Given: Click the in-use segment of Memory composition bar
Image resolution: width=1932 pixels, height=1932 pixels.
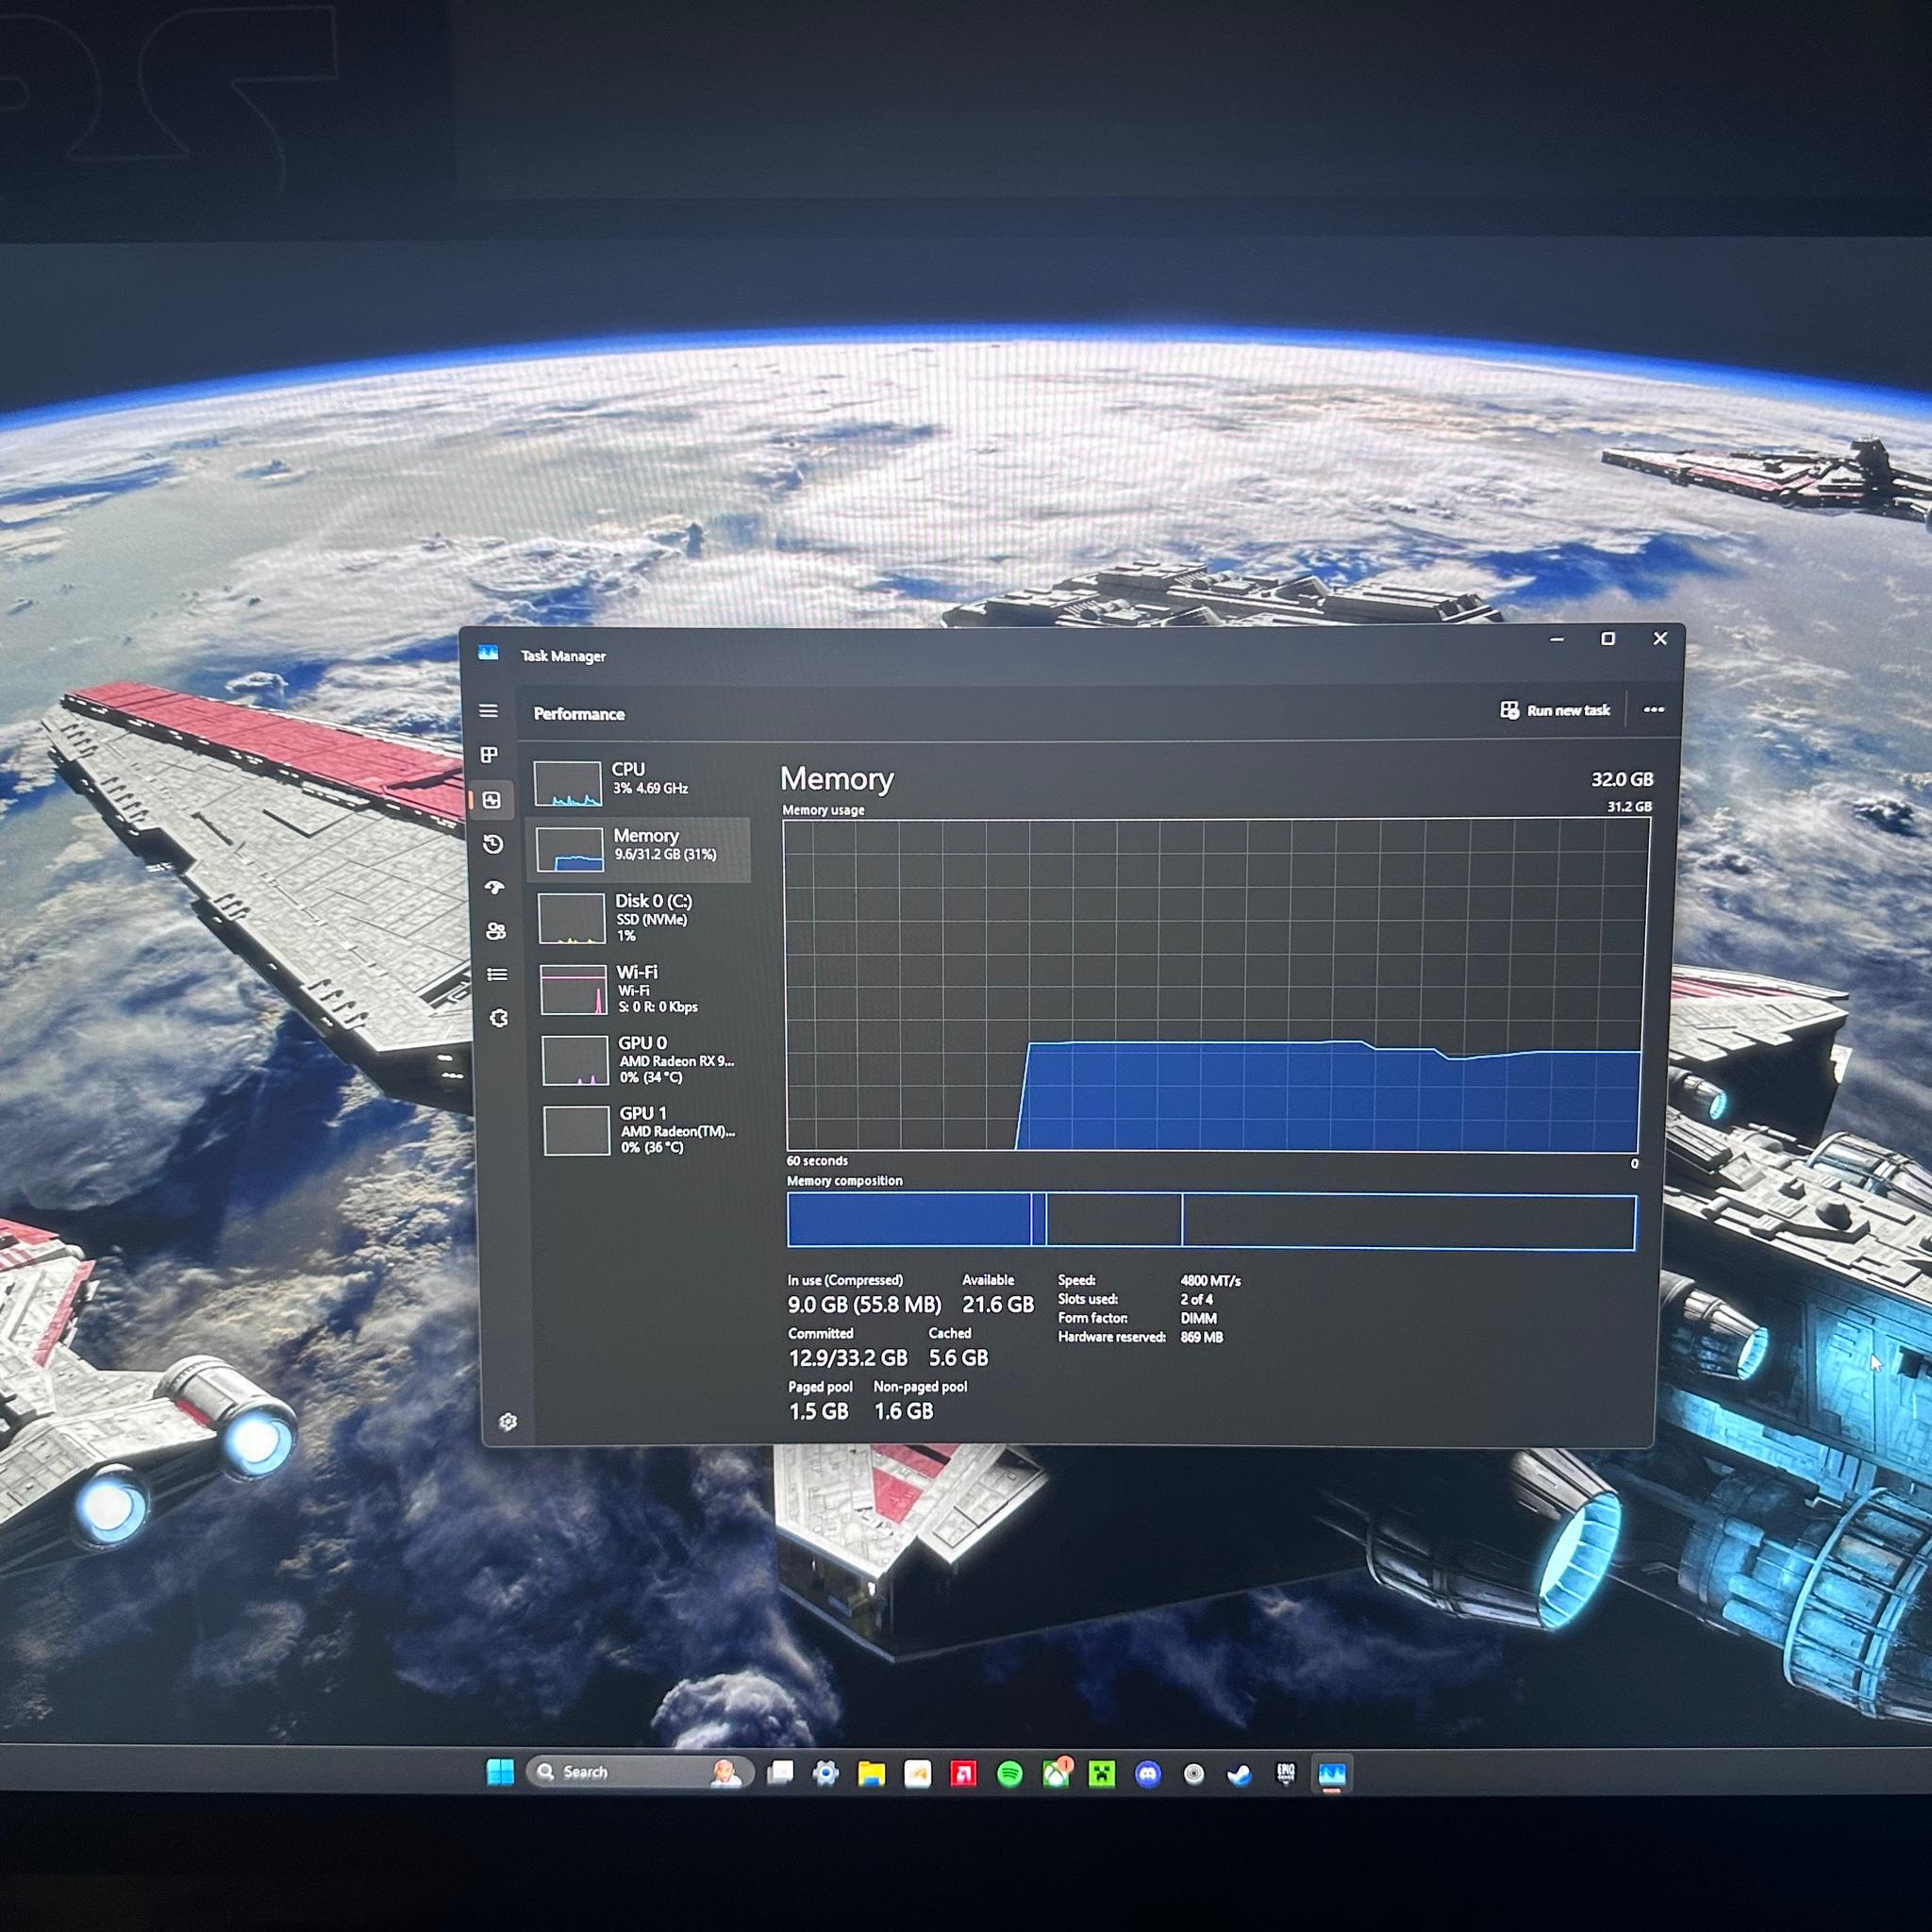Looking at the screenshot, I should coord(909,1219).
